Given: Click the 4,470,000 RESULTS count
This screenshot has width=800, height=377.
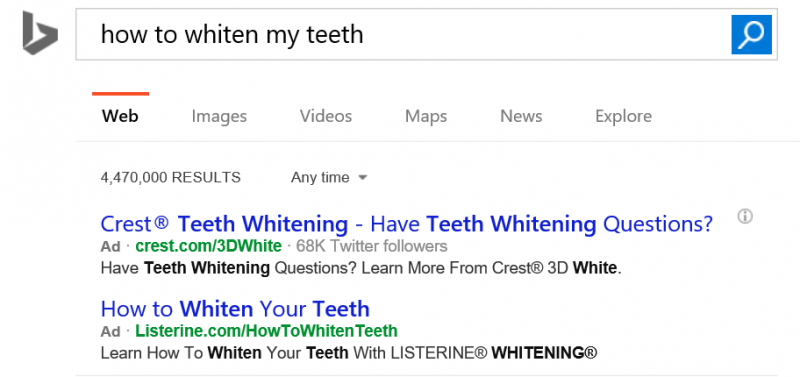Looking at the screenshot, I should coord(170,178).
